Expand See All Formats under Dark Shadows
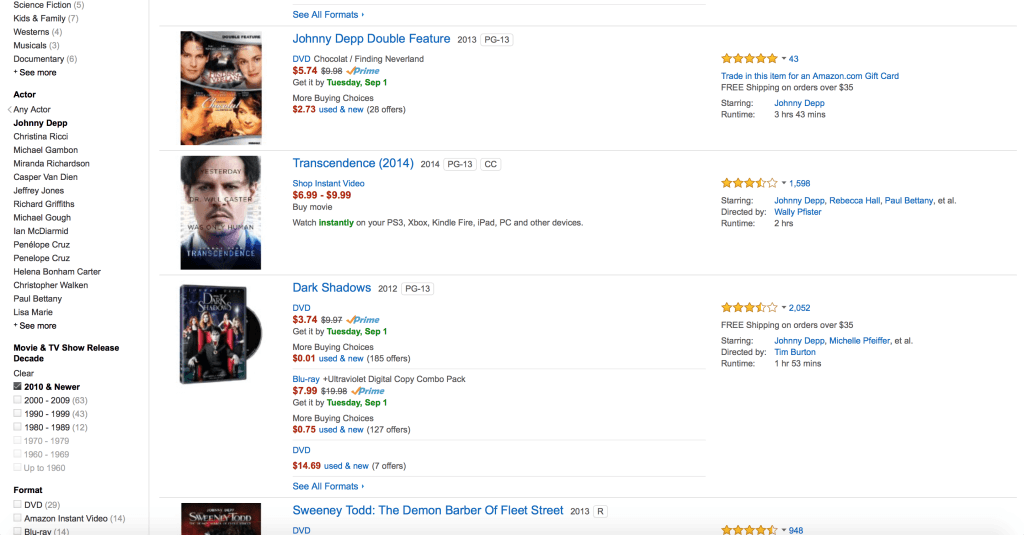Viewport: 1024px width, 535px height. (328, 486)
